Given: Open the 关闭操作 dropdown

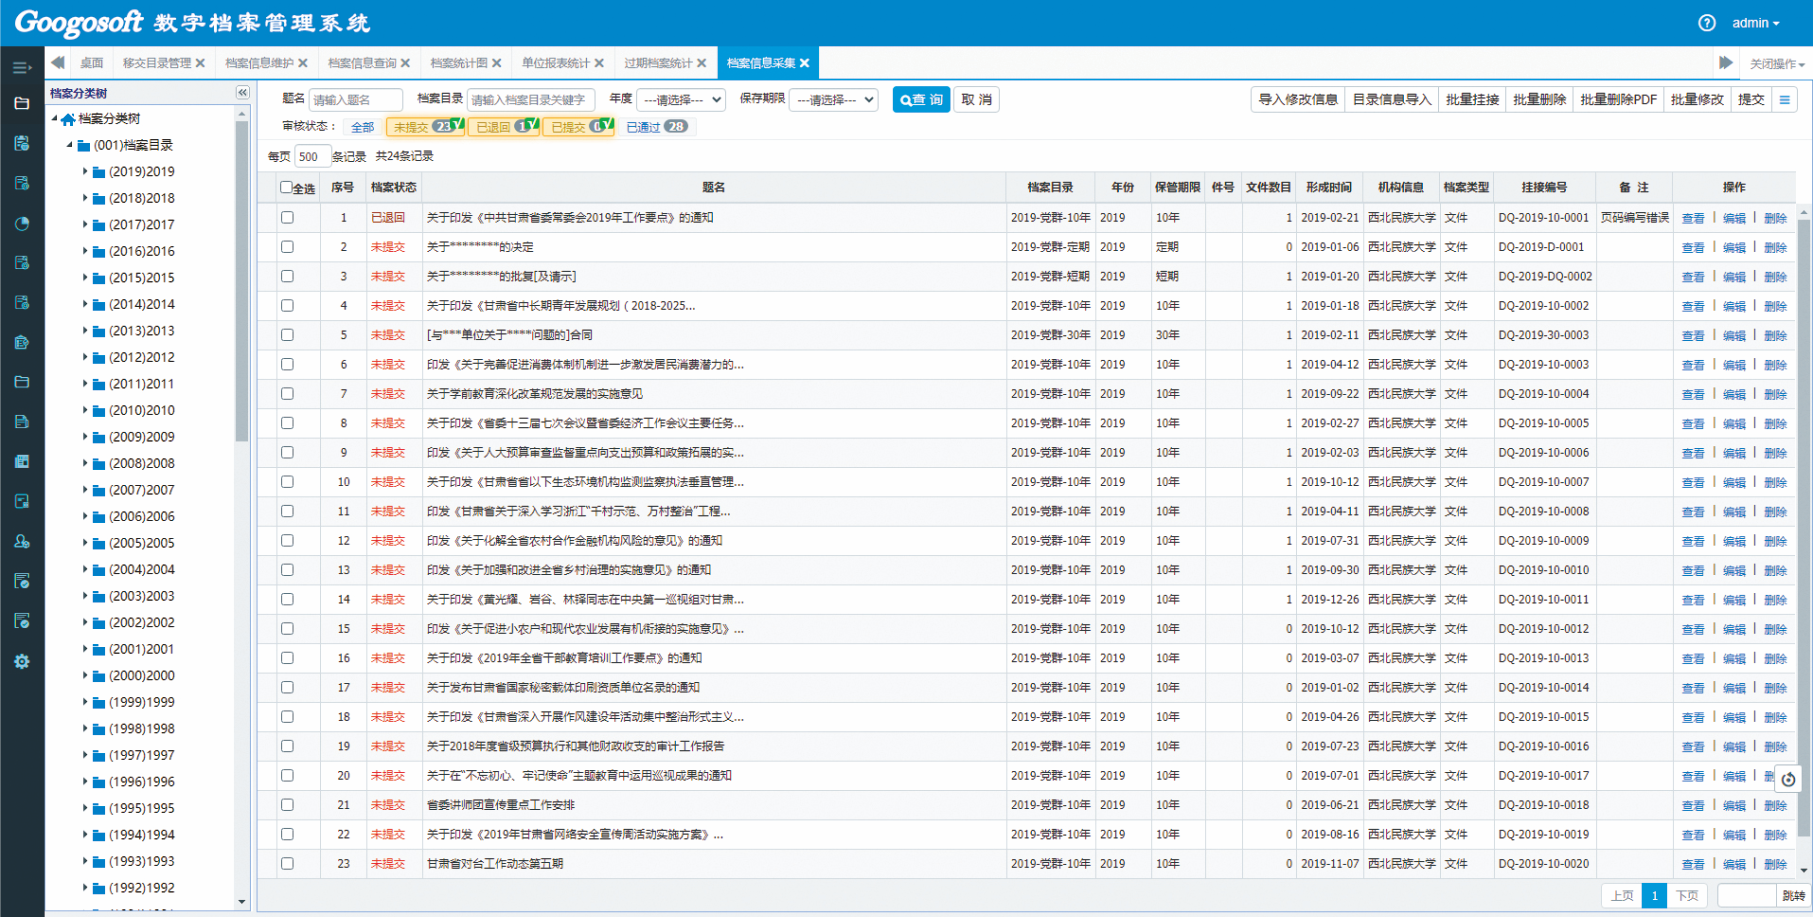Looking at the screenshot, I should [x=1777, y=64].
